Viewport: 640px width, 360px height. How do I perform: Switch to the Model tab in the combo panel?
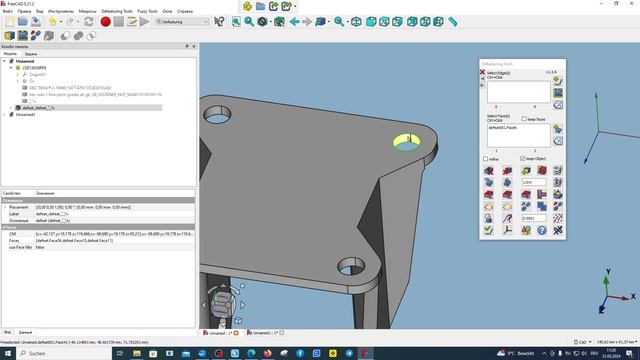10,53
